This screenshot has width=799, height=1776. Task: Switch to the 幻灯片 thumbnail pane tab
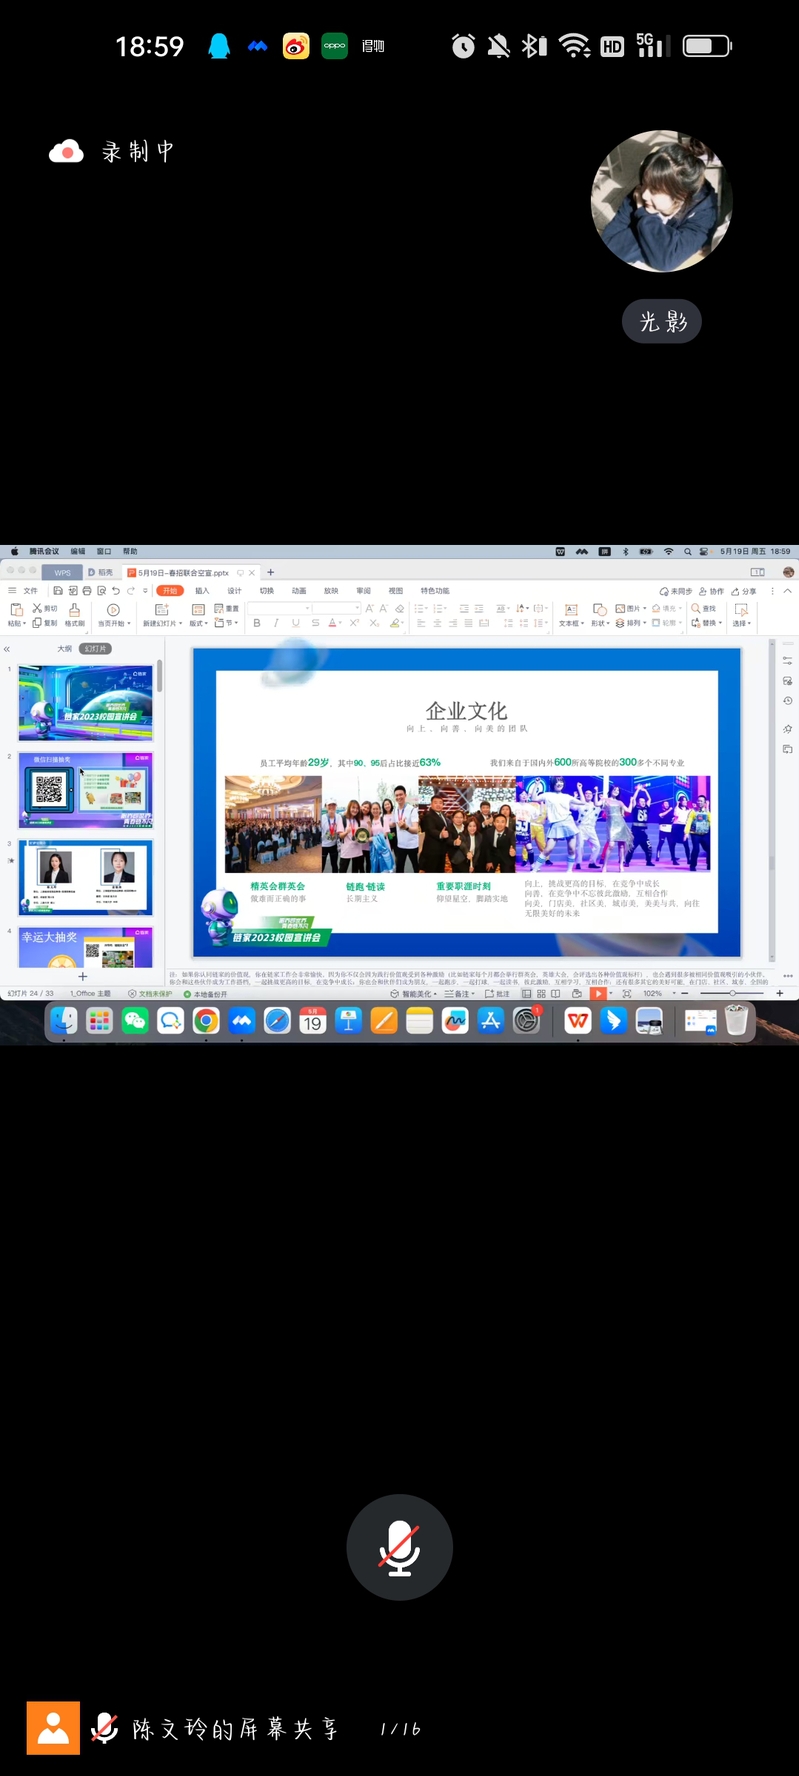coord(95,649)
